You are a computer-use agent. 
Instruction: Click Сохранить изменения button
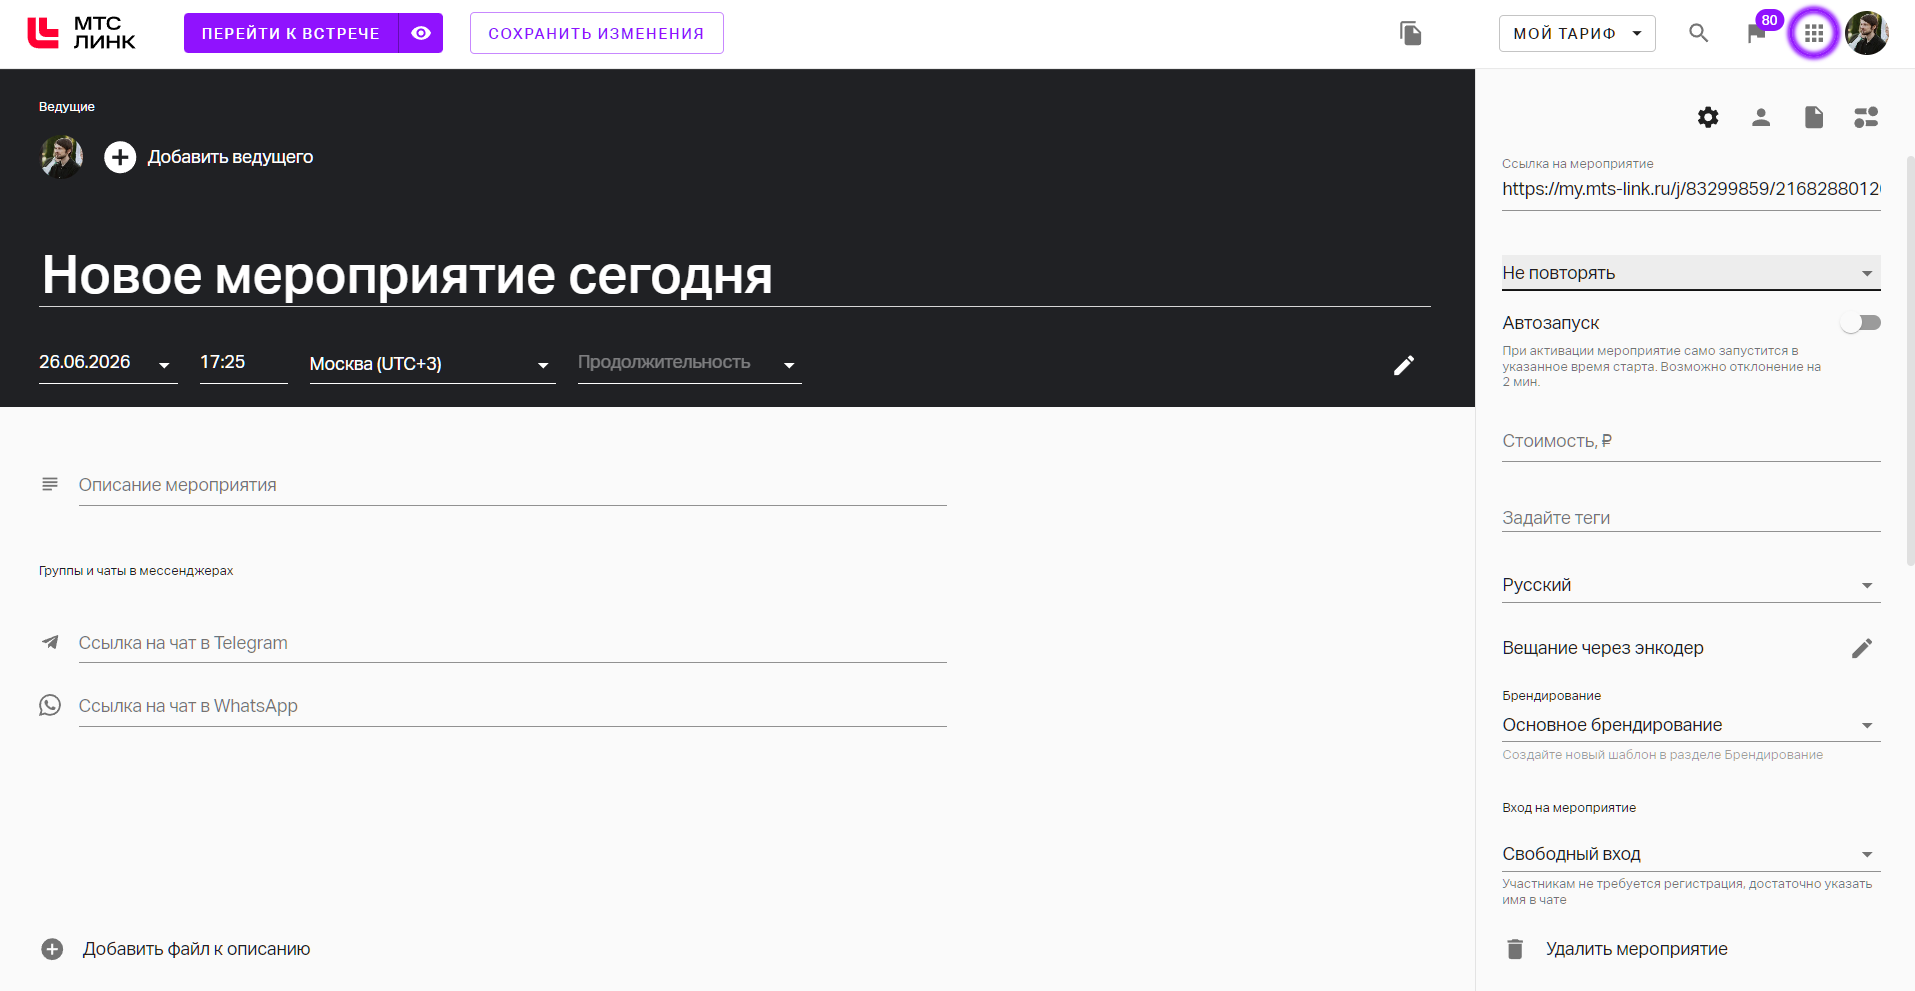[596, 33]
